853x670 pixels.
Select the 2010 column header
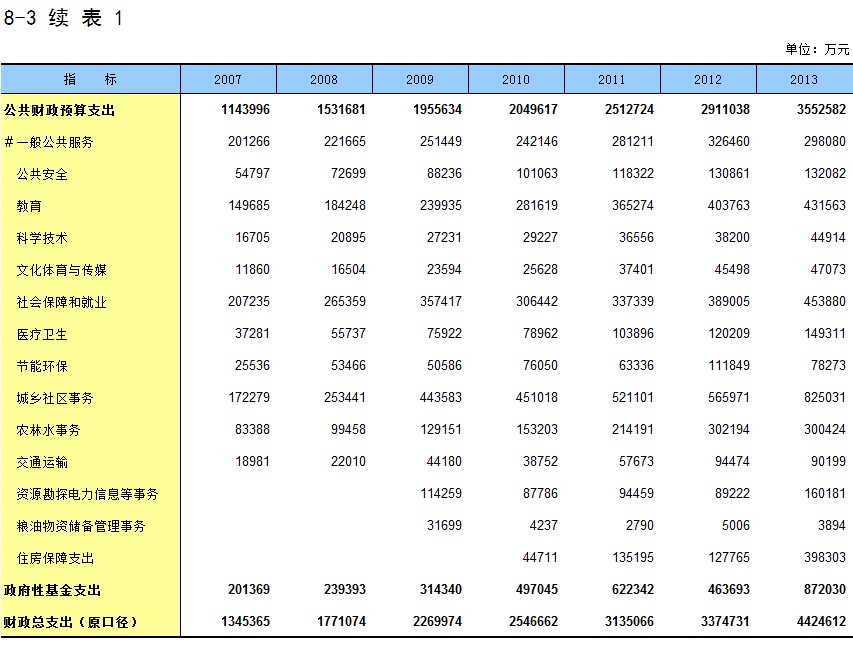tap(516, 79)
